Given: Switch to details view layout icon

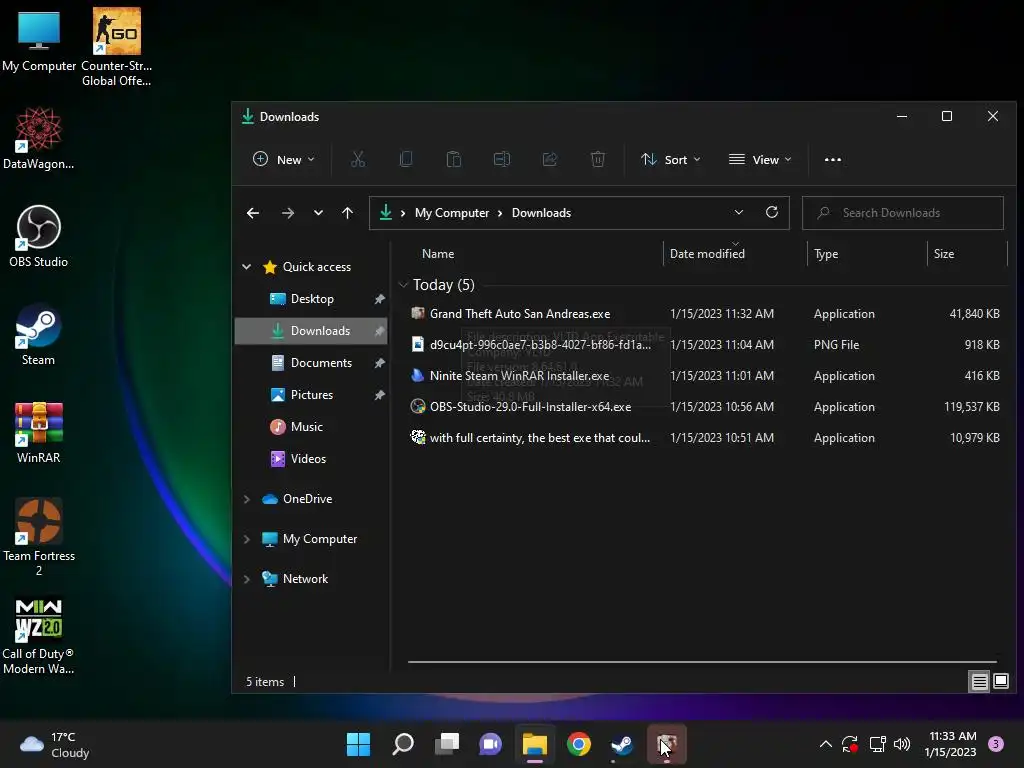Looking at the screenshot, I should (980, 682).
